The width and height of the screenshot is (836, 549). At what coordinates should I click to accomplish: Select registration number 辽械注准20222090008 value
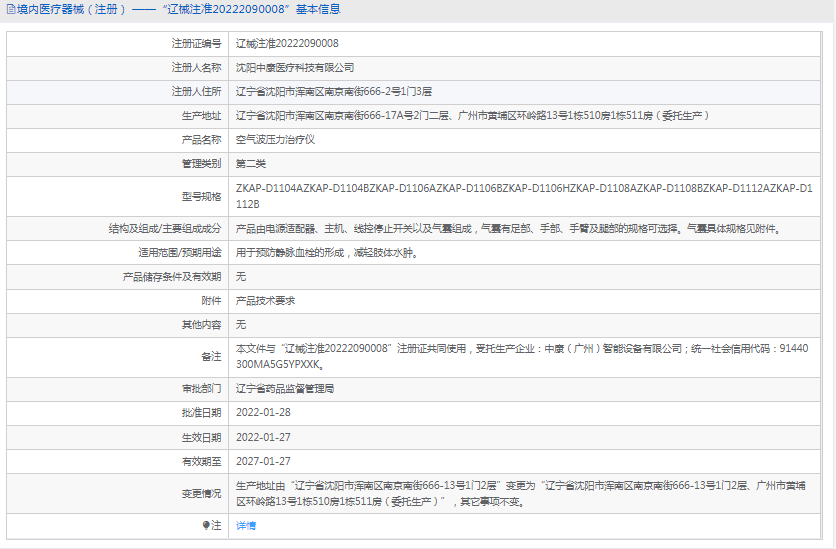coord(287,43)
